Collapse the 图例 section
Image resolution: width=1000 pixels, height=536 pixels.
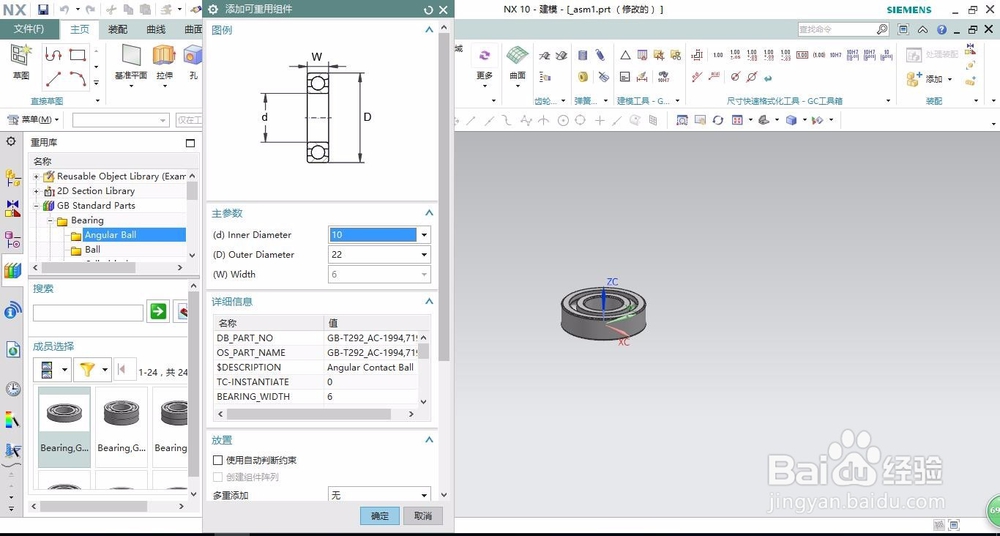pyautogui.click(x=429, y=30)
